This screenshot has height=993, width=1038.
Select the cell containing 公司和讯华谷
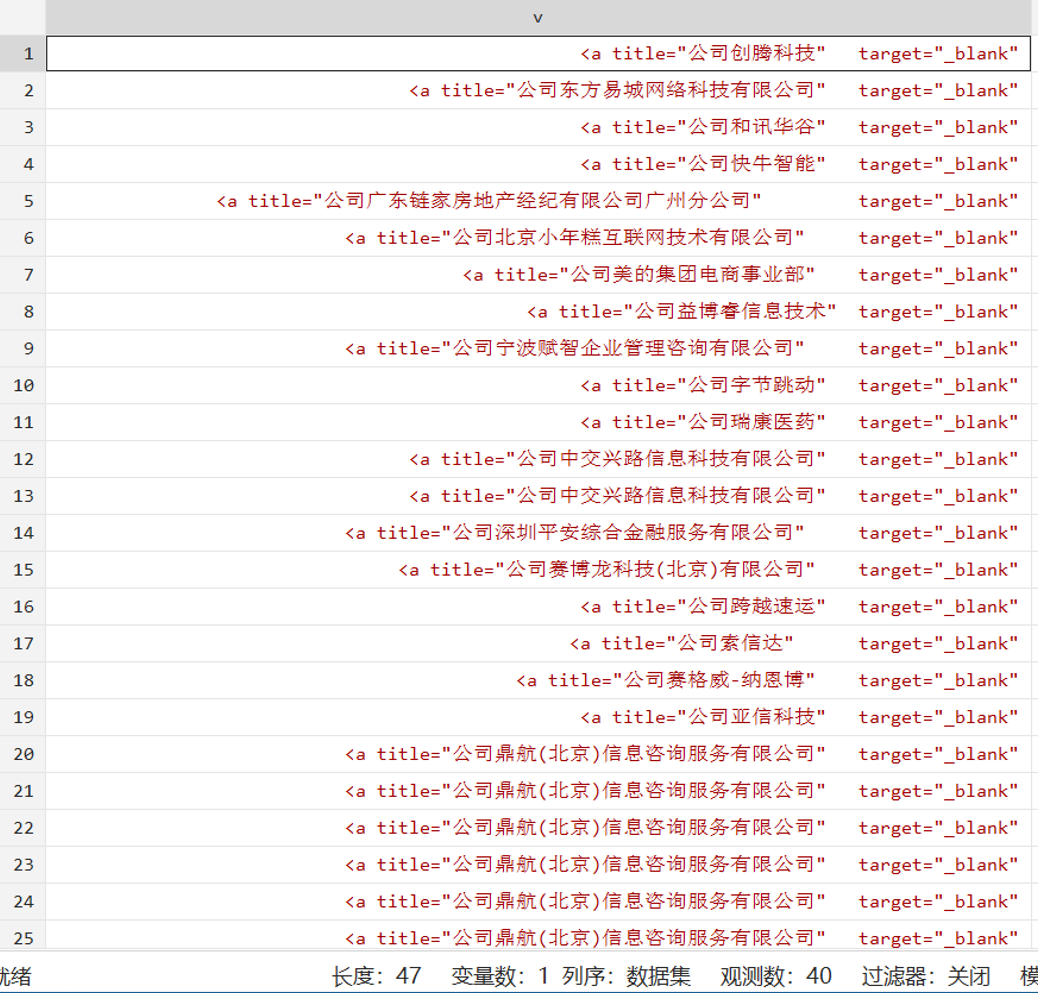(x=538, y=127)
